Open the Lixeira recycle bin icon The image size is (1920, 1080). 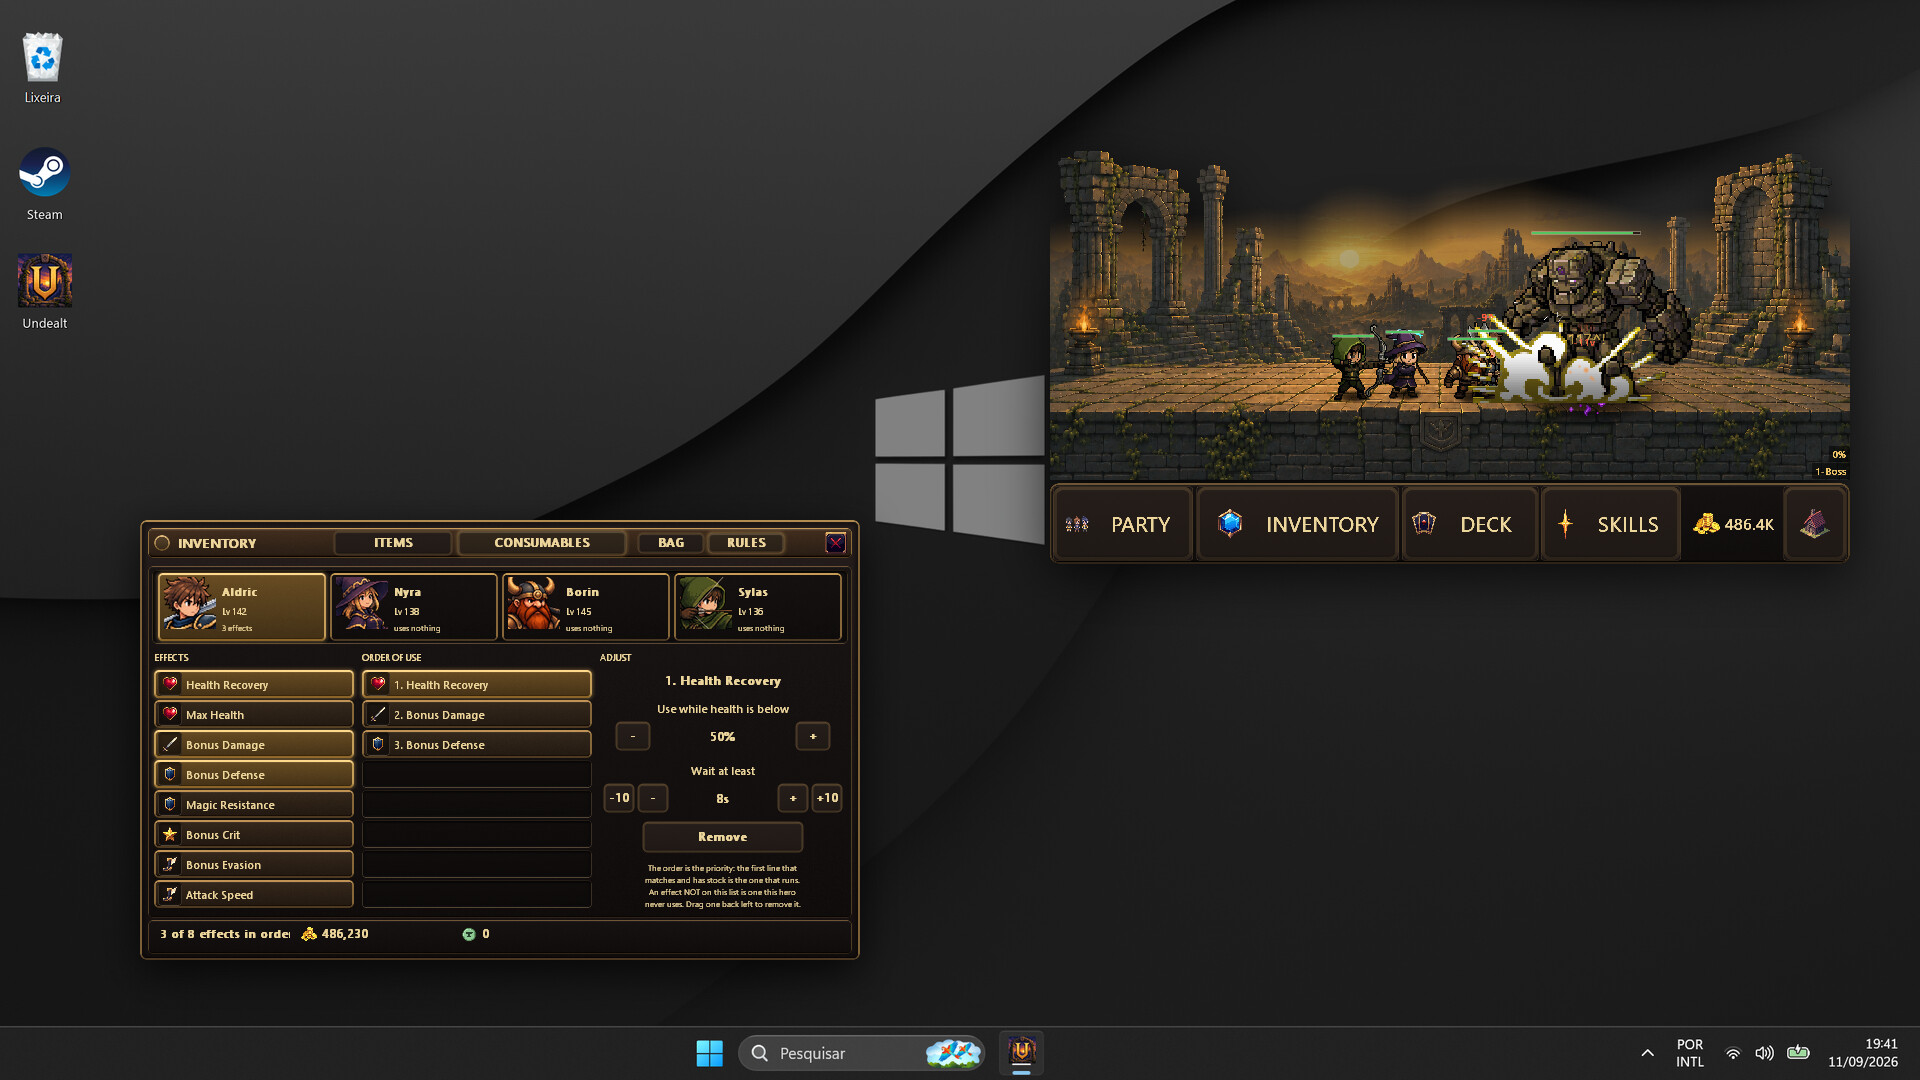42,68
